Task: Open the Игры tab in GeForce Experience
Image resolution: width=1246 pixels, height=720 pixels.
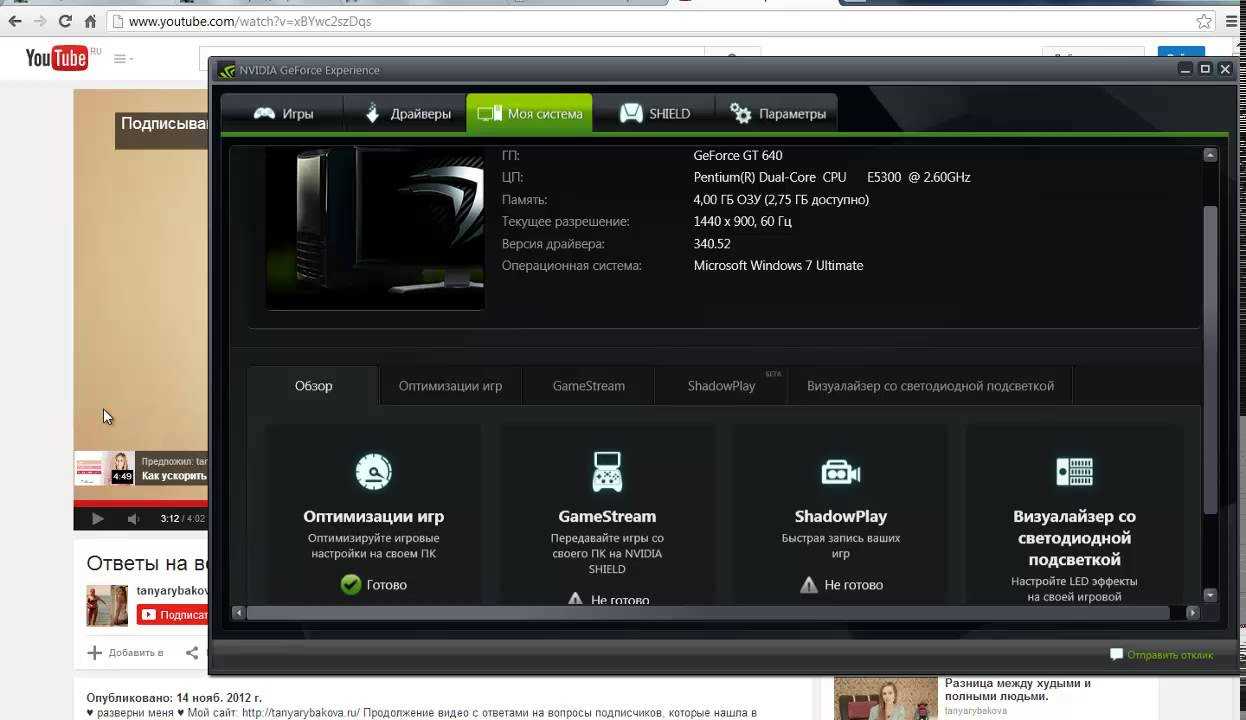Action: click(x=282, y=113)
